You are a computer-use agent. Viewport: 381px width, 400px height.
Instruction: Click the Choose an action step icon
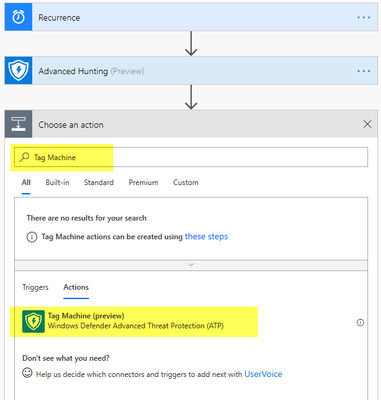point(18,124)
